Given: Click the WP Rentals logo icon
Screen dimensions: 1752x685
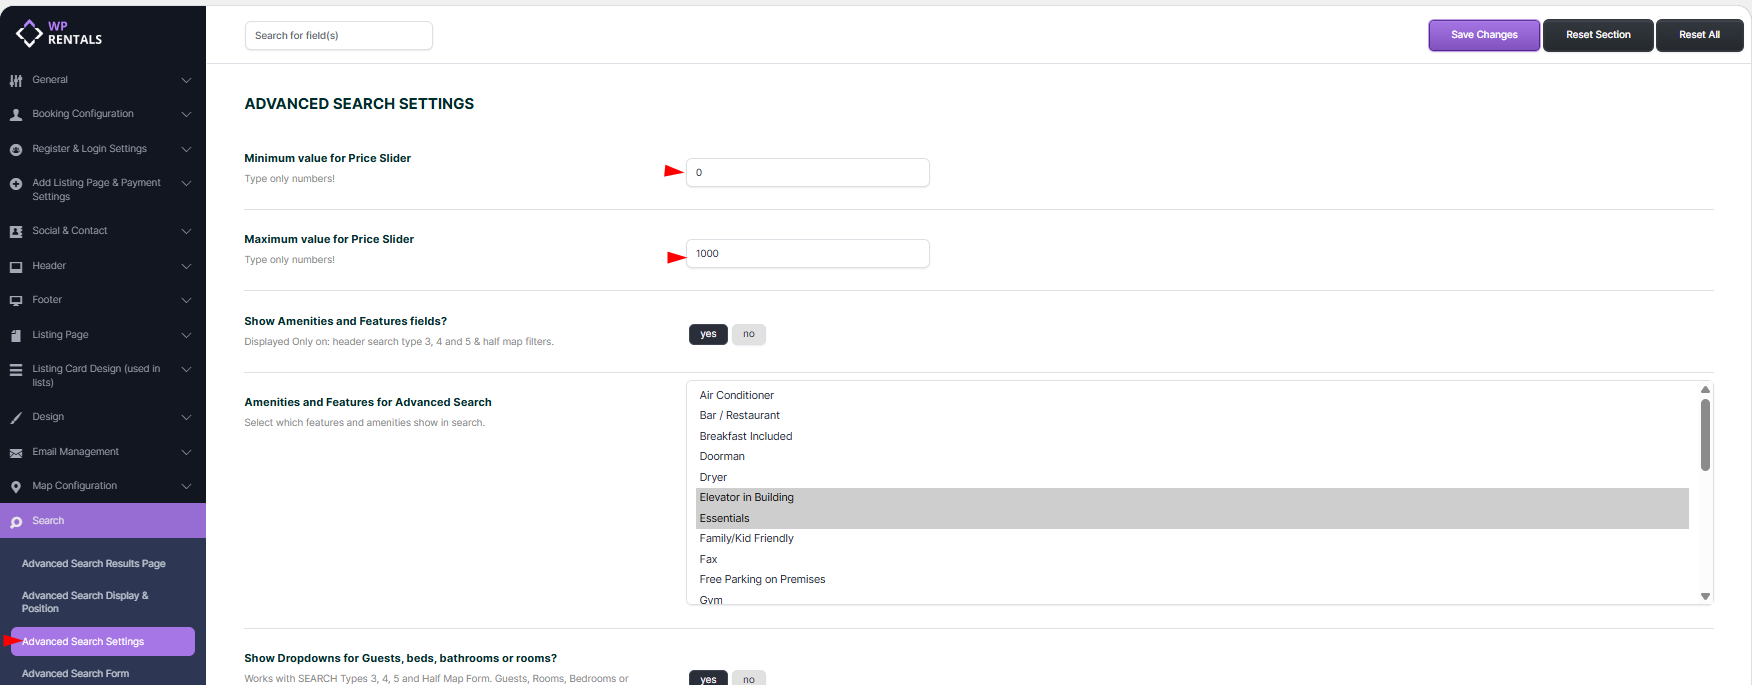Looking at the screenshot, I should 29,33.
